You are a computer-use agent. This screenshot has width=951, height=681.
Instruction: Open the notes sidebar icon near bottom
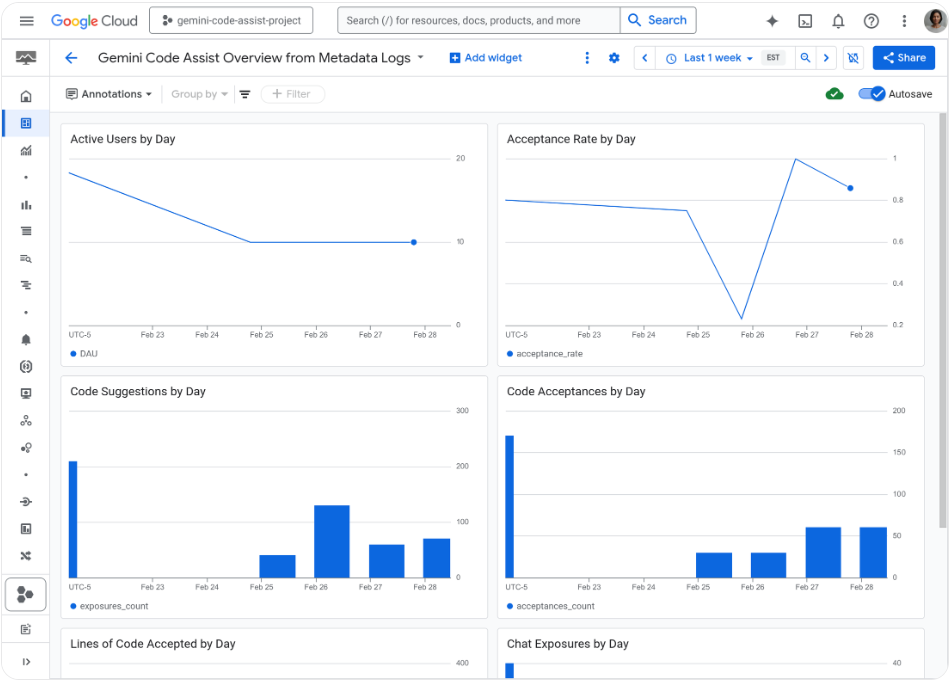point(26,629)
